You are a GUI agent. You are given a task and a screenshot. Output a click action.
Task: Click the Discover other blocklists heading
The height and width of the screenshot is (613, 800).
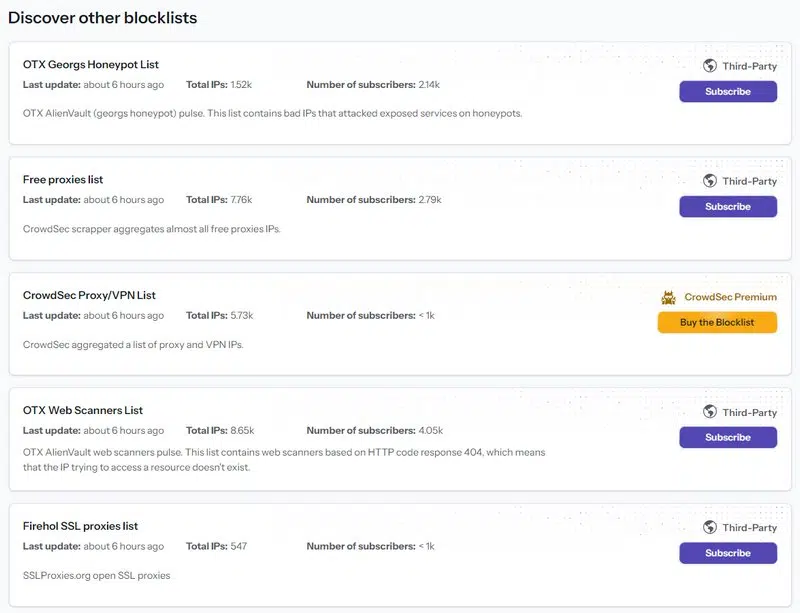pos(102,18)
